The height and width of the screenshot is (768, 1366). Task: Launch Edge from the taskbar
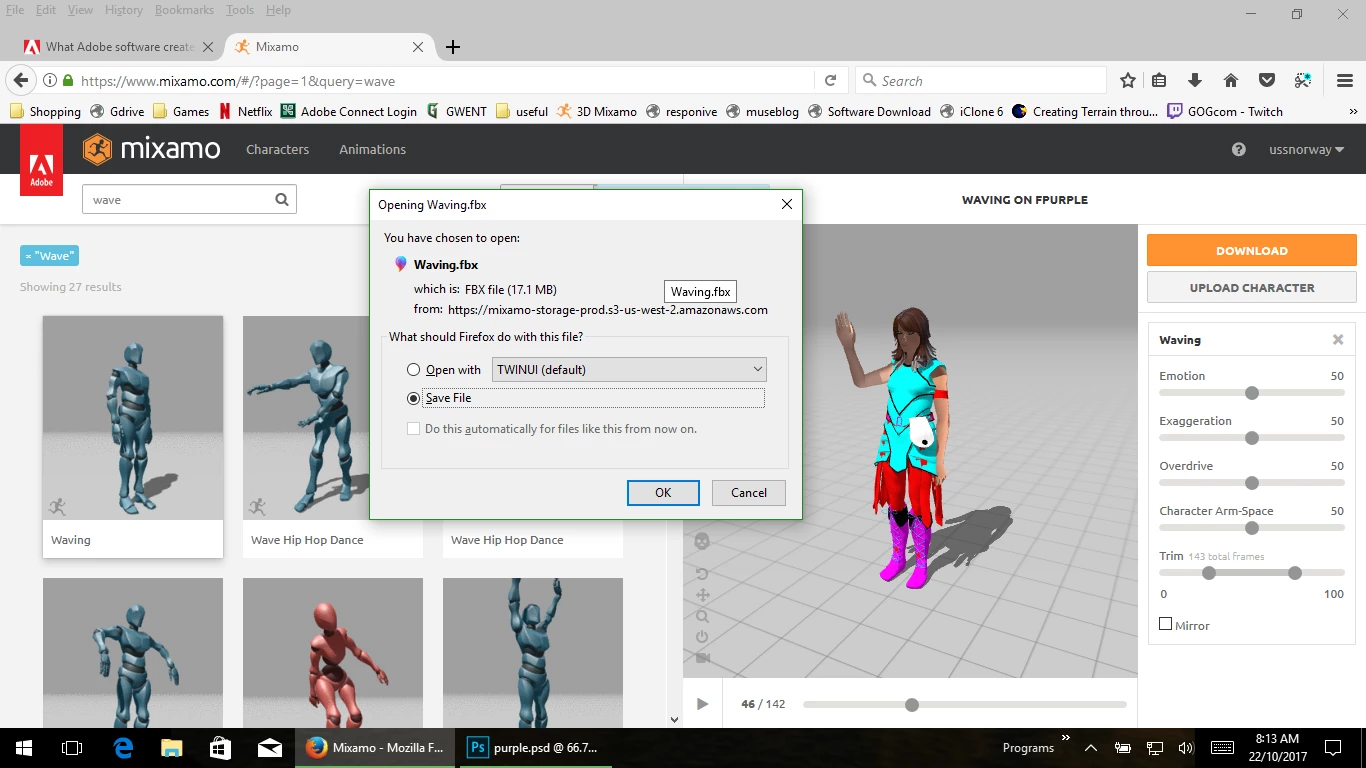tap(123, 747)
